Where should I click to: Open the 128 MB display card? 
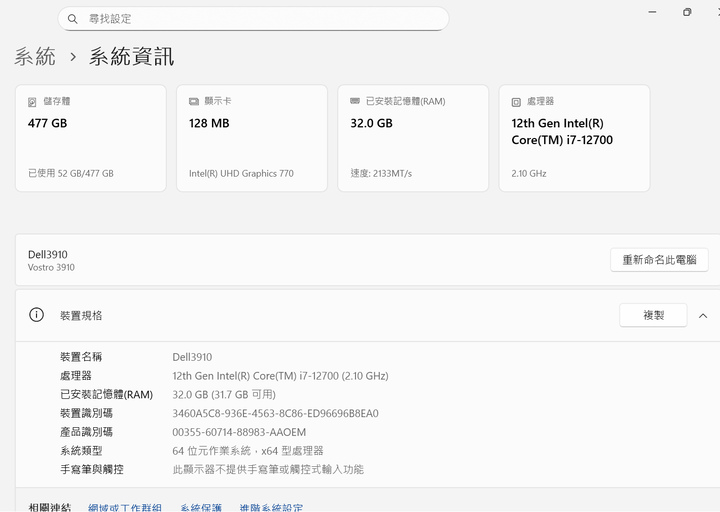(252, 138)
